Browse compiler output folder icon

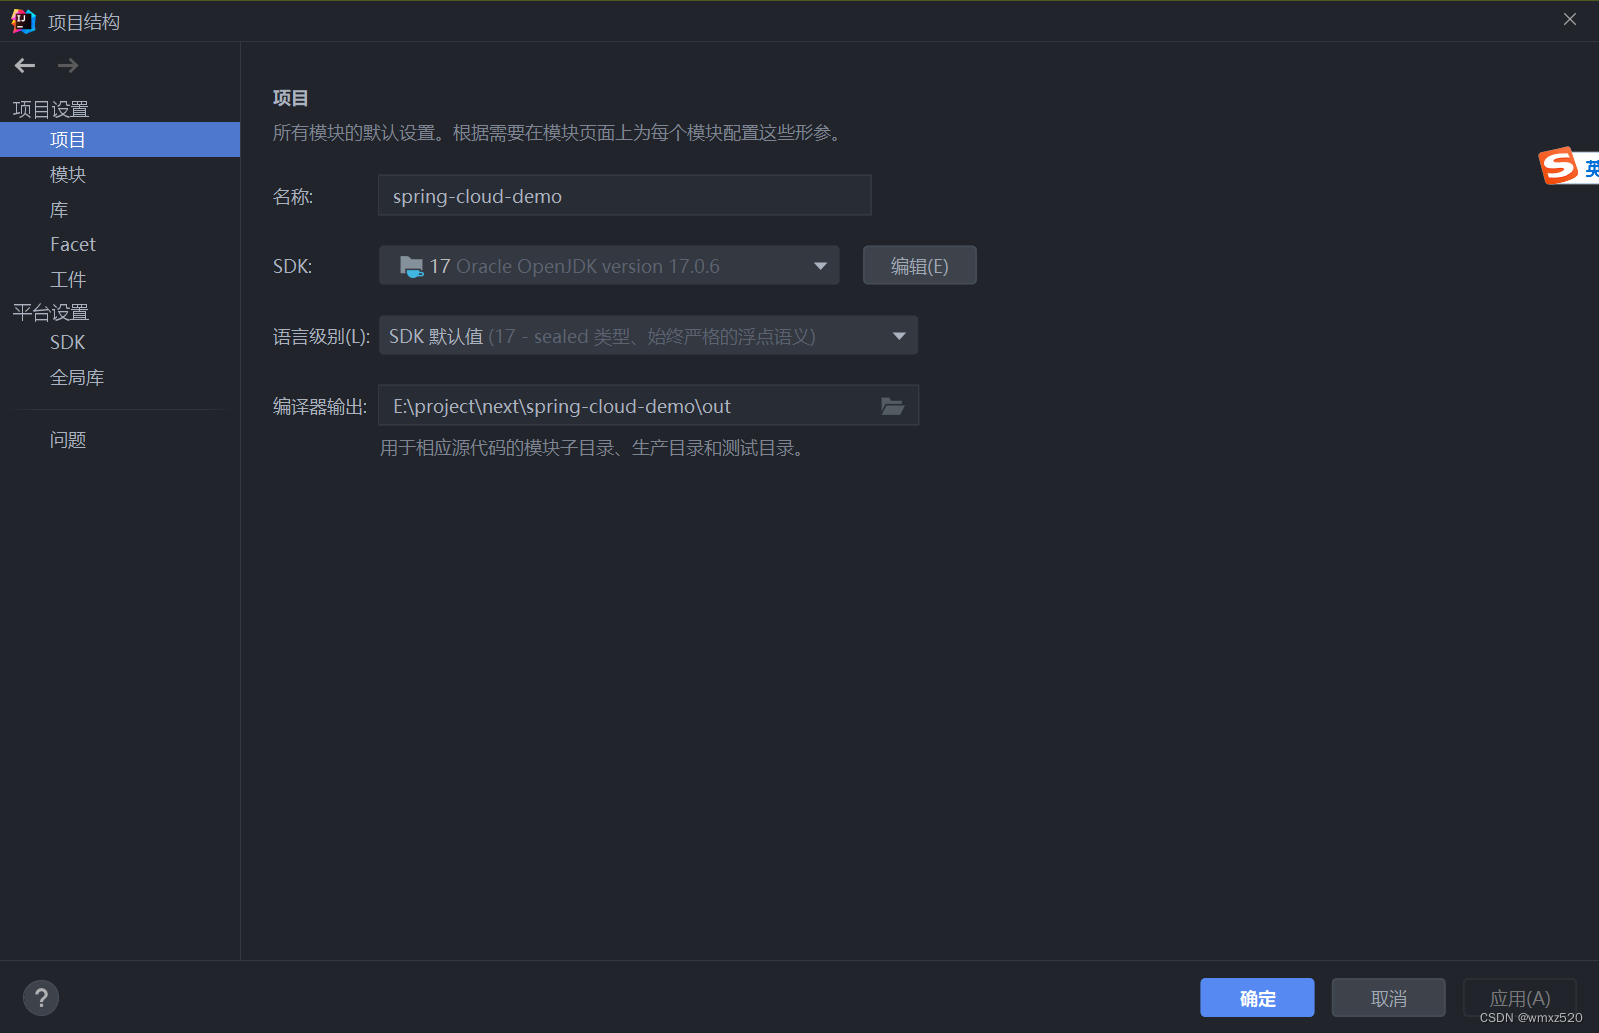coord(892,406)
